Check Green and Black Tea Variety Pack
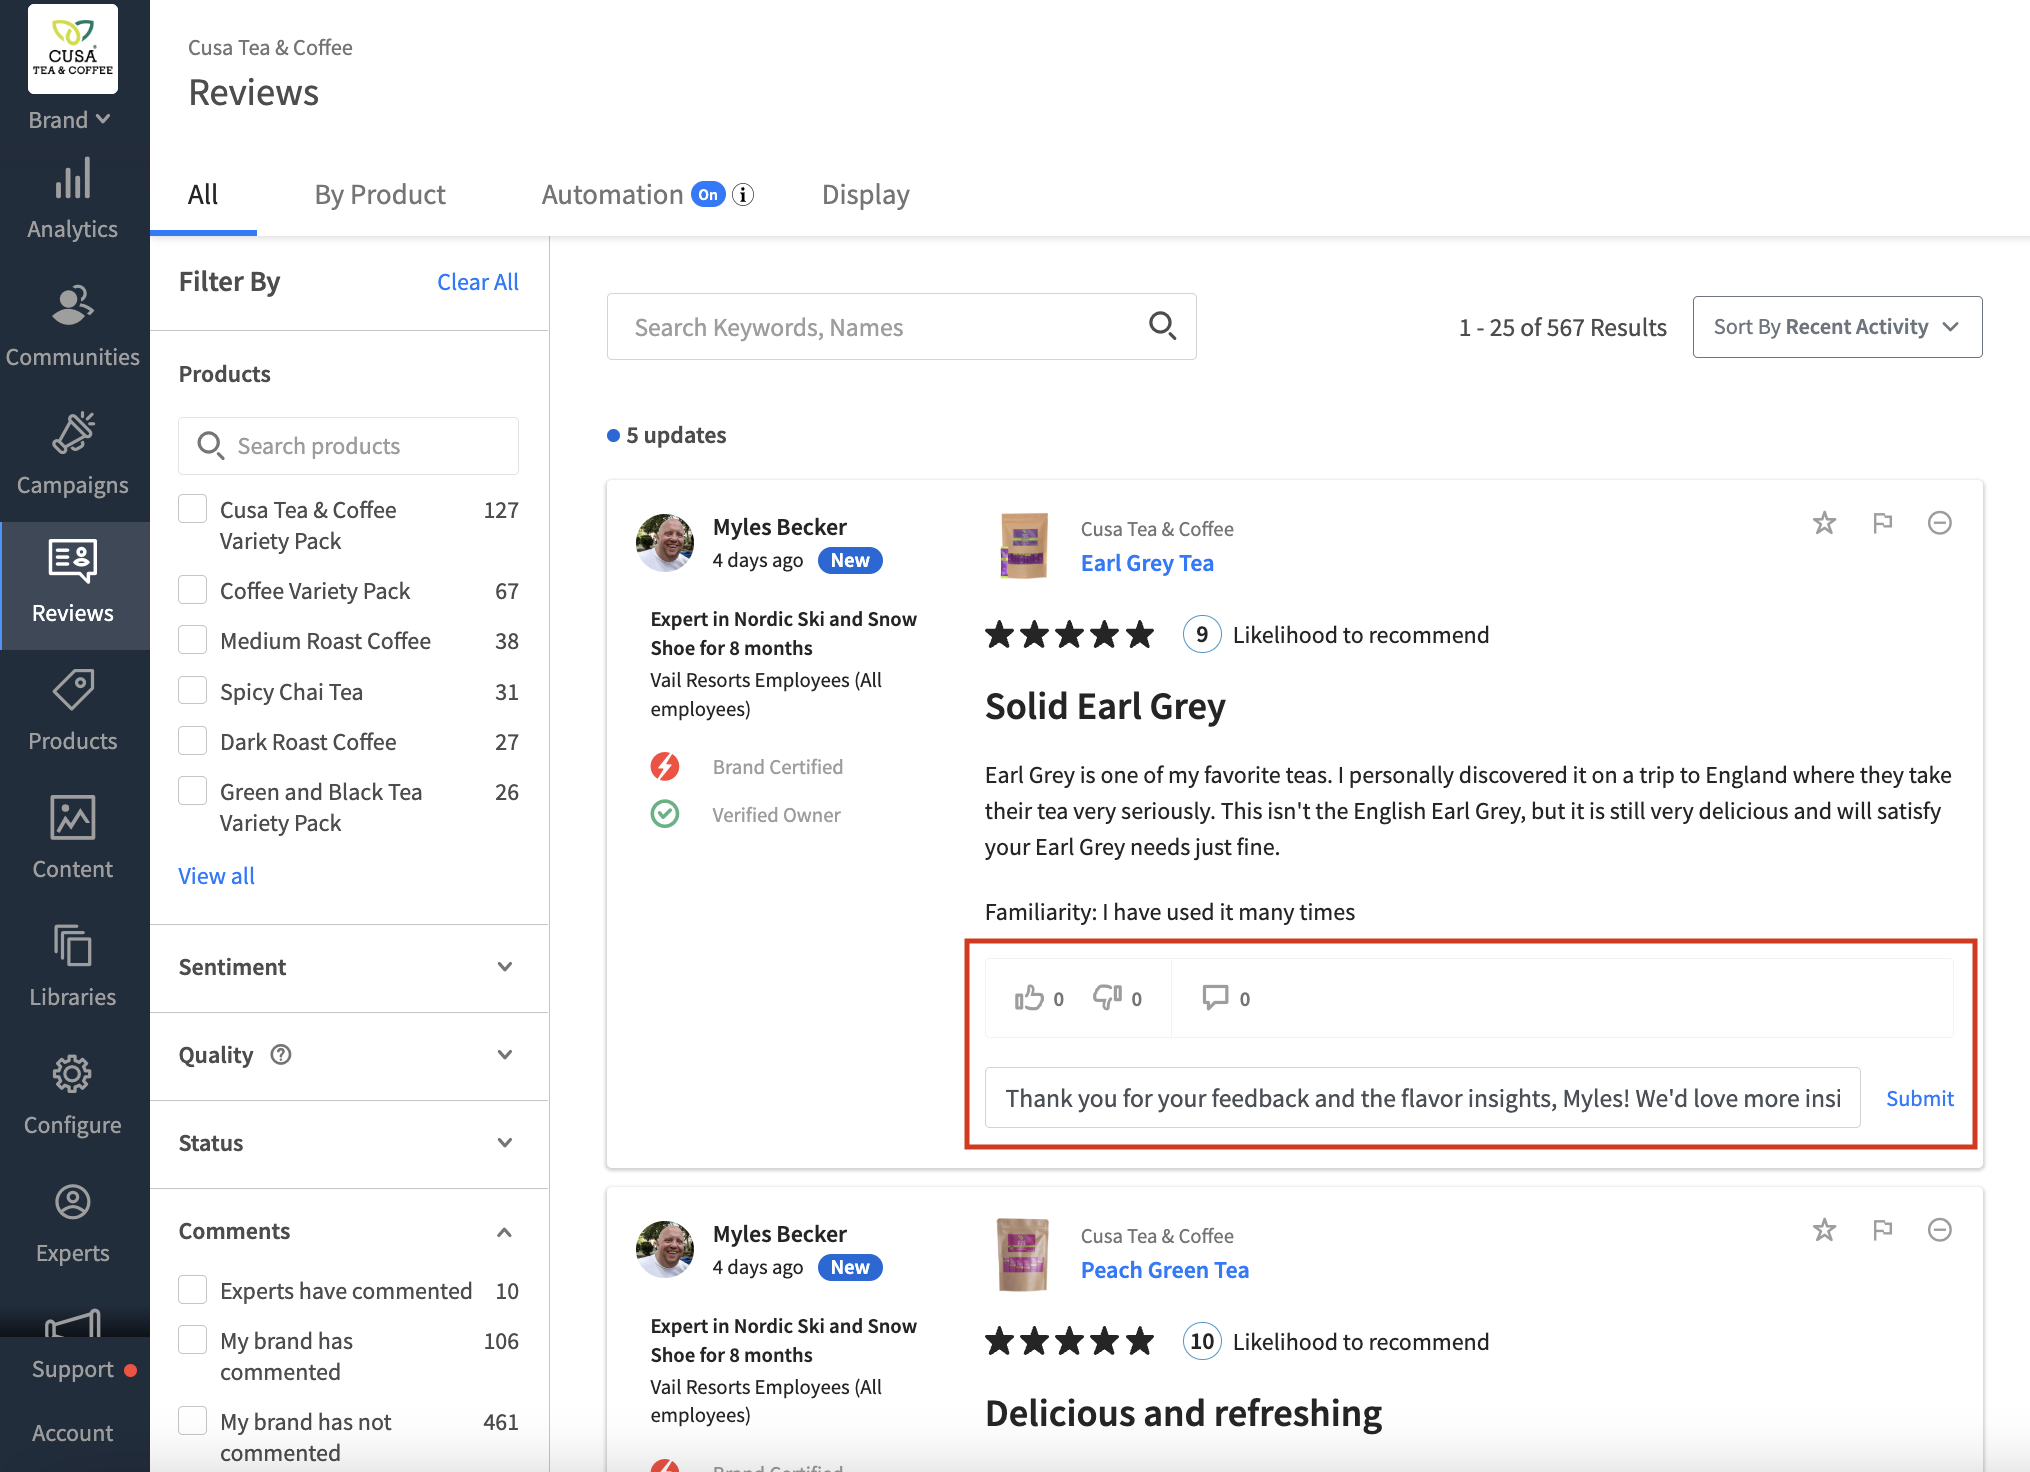This screenshot has height=1472, width=2030. click(192, 791)
